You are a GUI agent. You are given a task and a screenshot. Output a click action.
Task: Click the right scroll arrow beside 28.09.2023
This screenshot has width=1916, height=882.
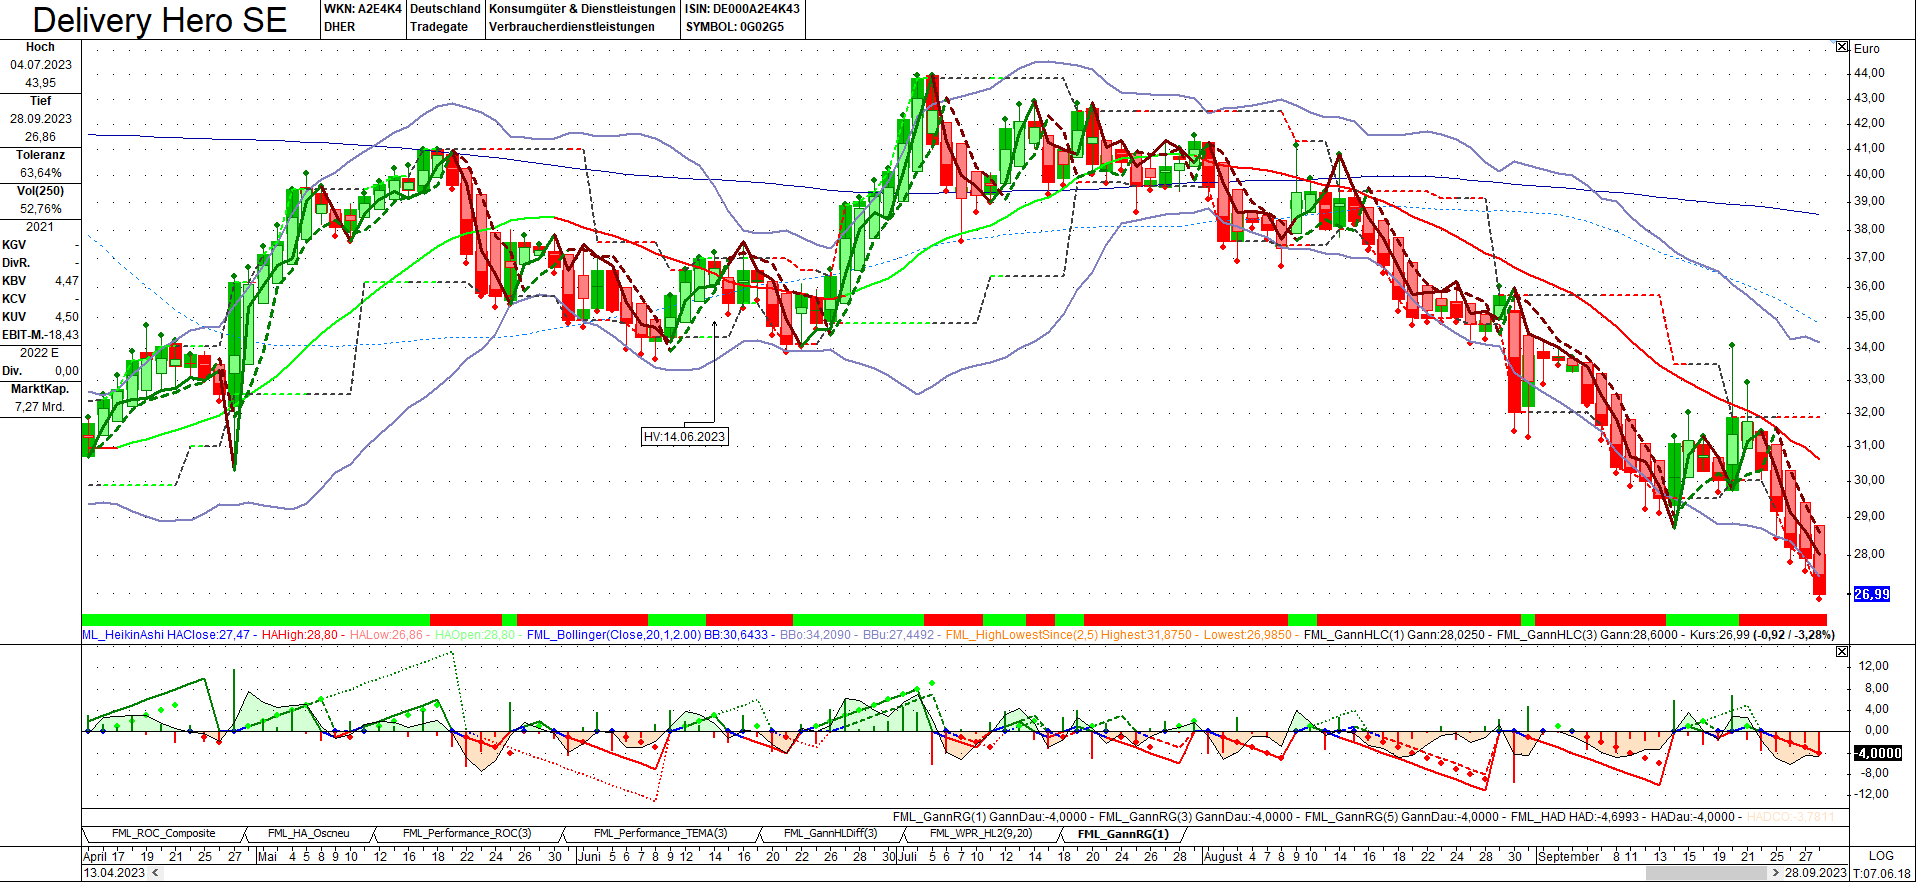[1776, 873]
